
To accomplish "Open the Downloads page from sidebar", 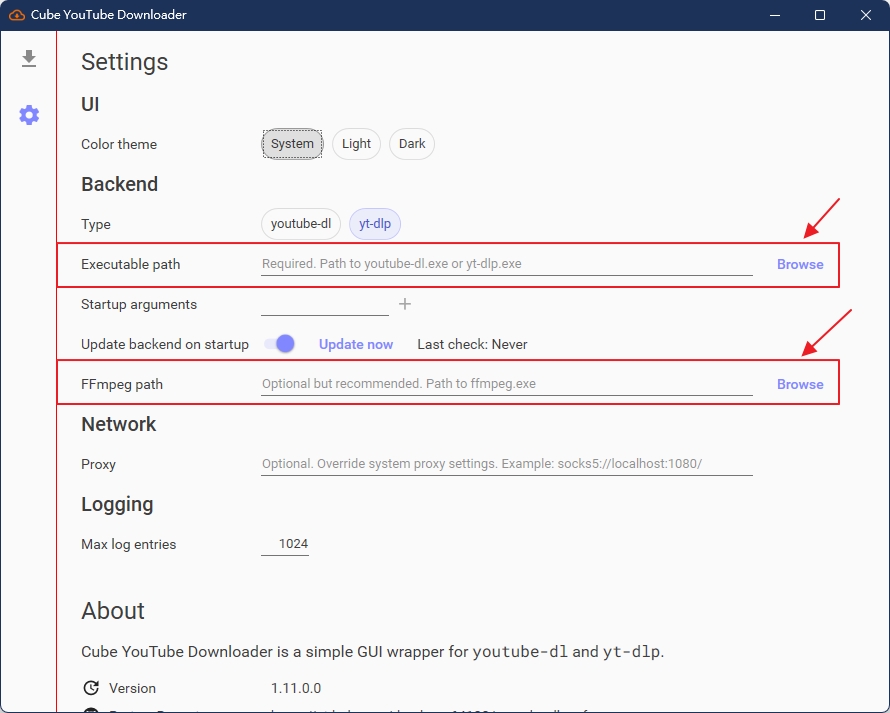I will tap(29, 58).
